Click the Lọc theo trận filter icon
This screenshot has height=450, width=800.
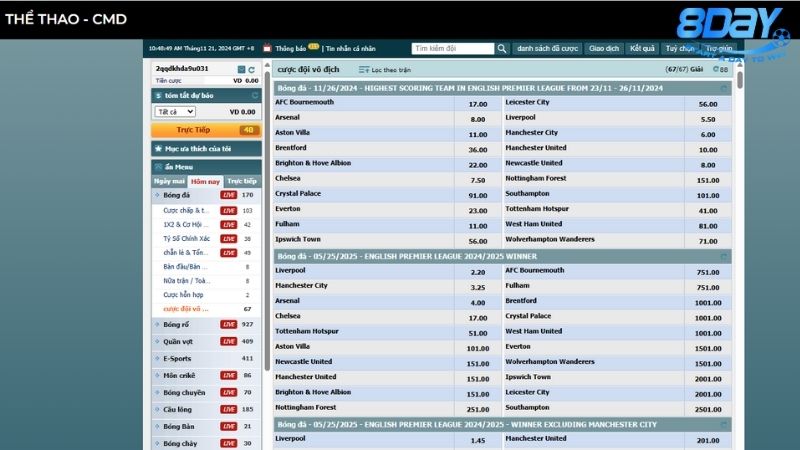(x=363, y=69)
